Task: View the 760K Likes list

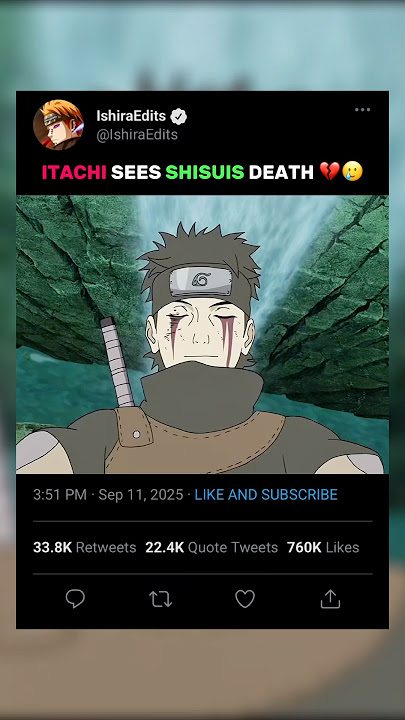Action: click(x=323, y=547)
